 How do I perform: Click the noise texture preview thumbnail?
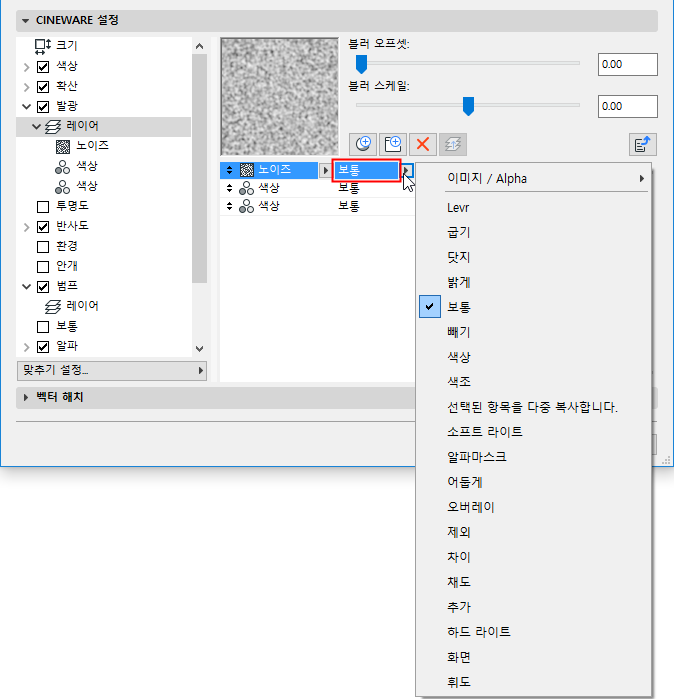(x=279, y=96)
